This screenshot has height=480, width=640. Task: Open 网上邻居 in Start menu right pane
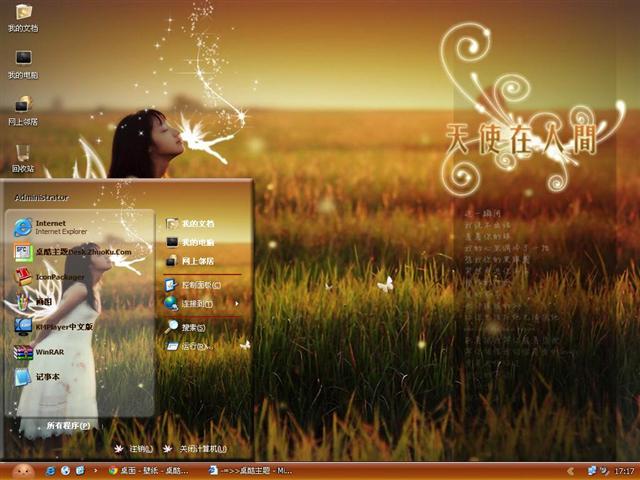[190, 260]
